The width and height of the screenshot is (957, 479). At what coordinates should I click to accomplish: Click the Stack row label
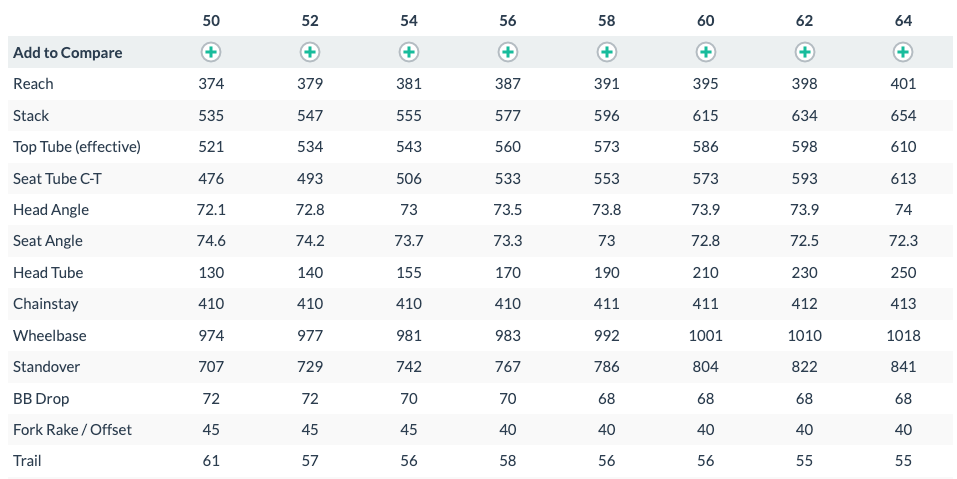31,115
